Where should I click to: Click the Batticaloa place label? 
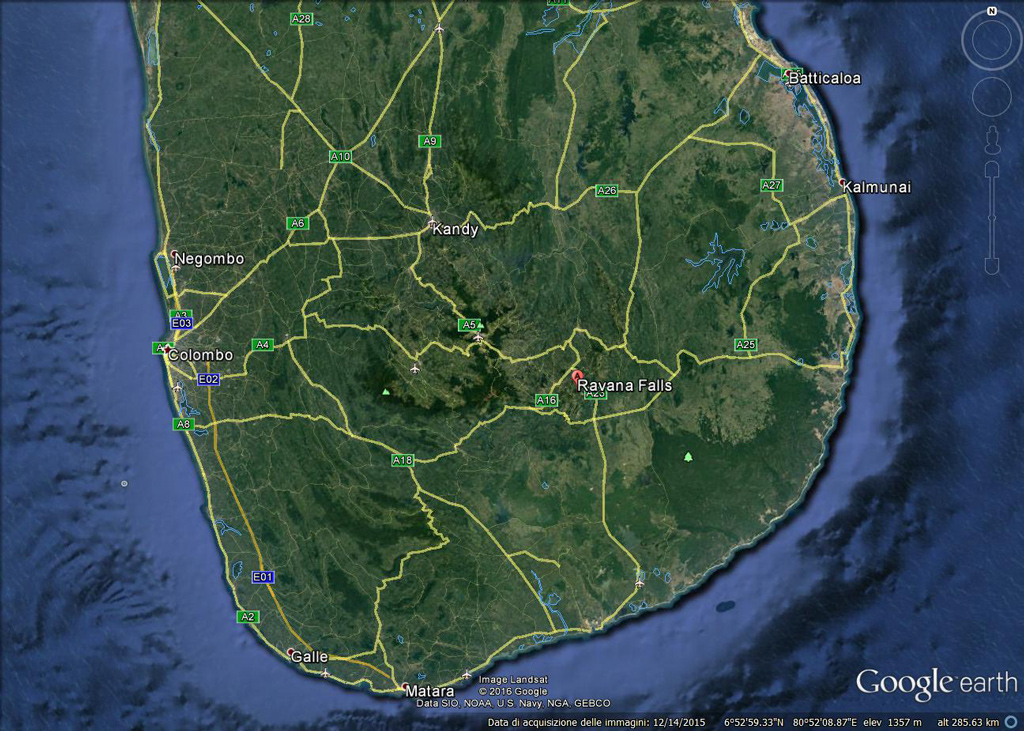[x=824, y=78]
